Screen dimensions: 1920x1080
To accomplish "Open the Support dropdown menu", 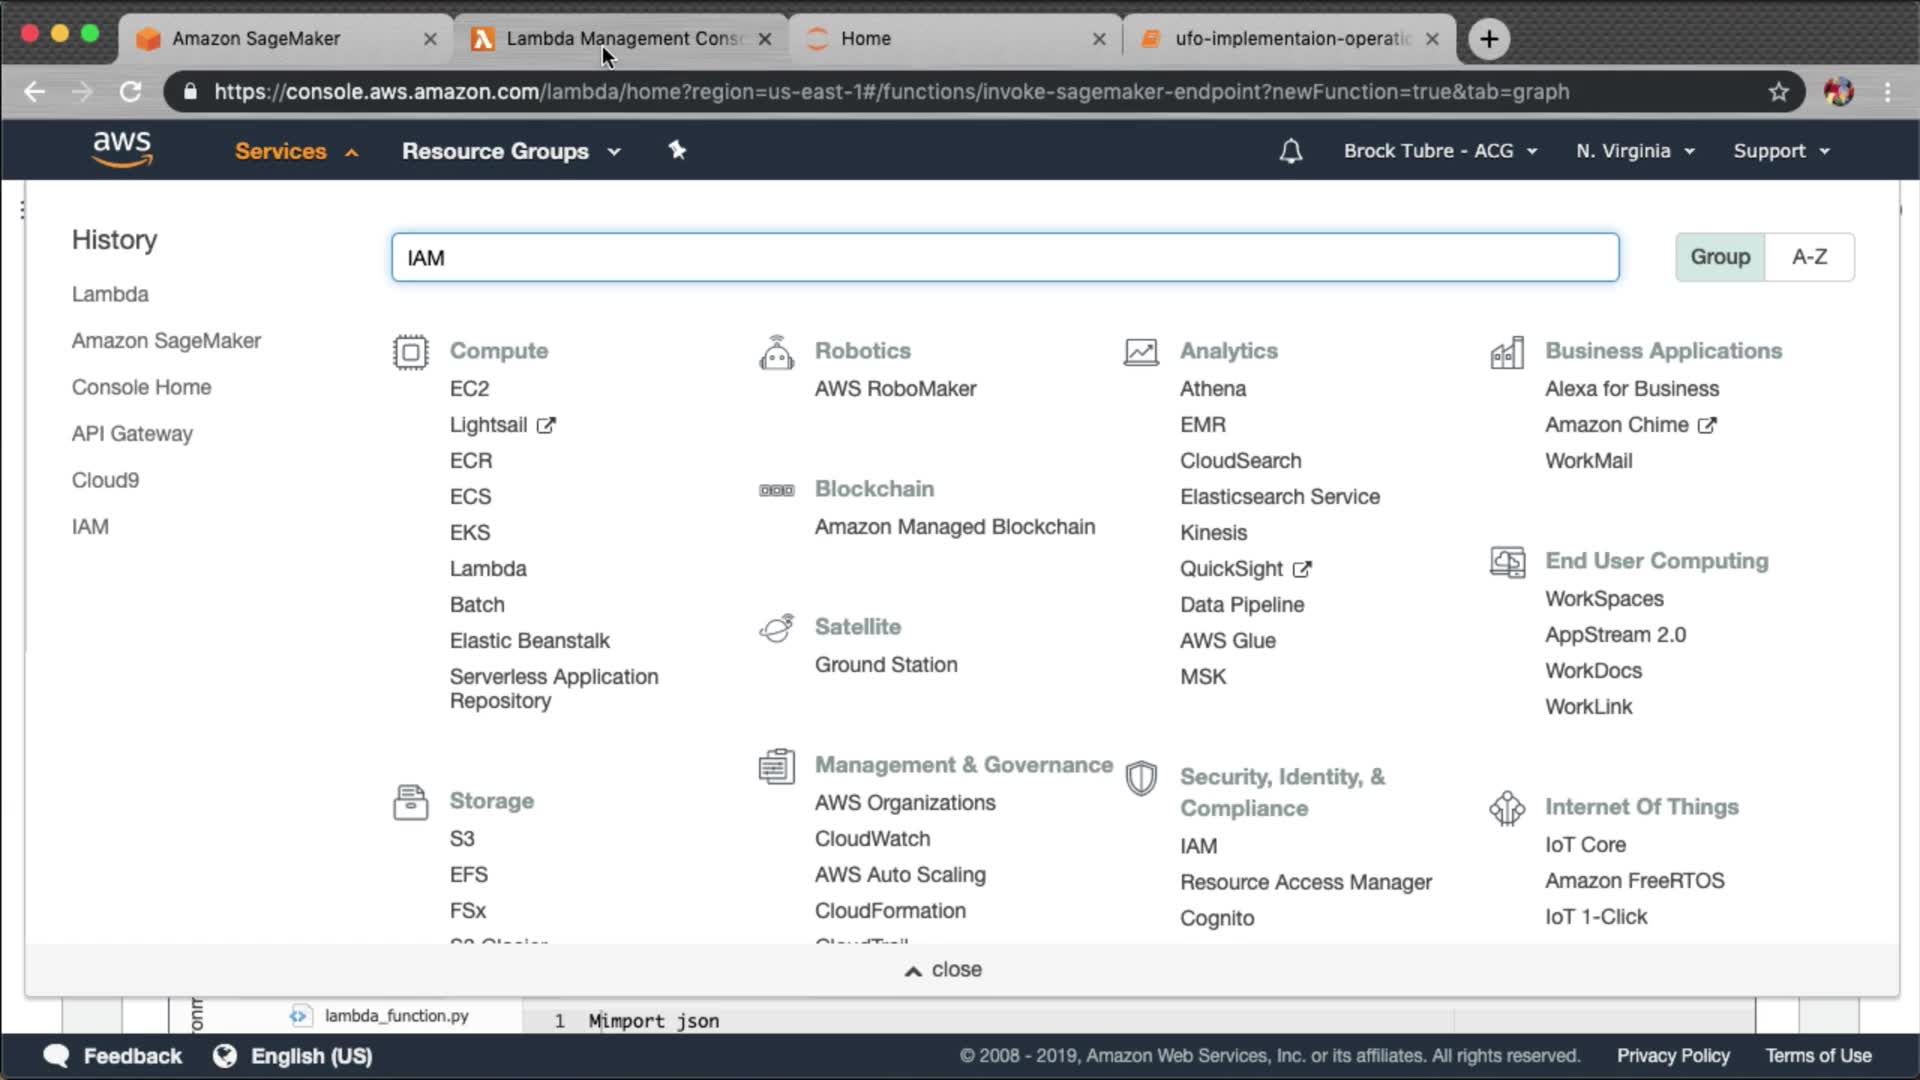I will coord(1780,151).
